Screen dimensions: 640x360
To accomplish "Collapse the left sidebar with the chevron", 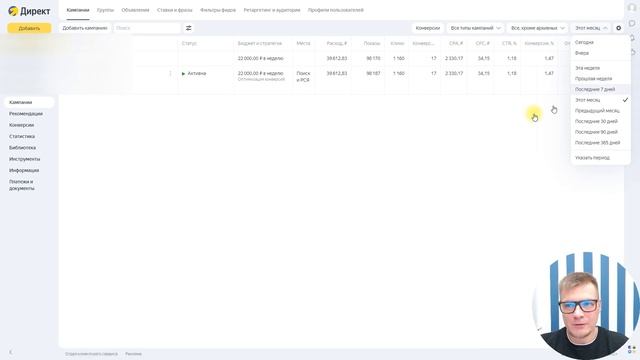I will tap(11, 352).
